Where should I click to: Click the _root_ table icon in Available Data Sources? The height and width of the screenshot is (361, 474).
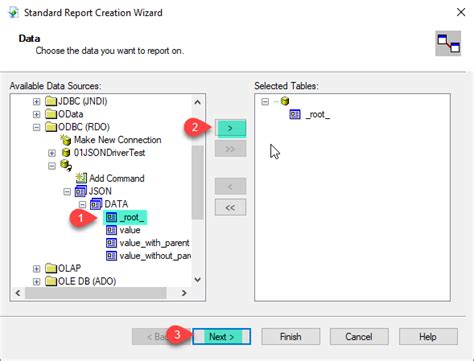(x=111, y=217)
